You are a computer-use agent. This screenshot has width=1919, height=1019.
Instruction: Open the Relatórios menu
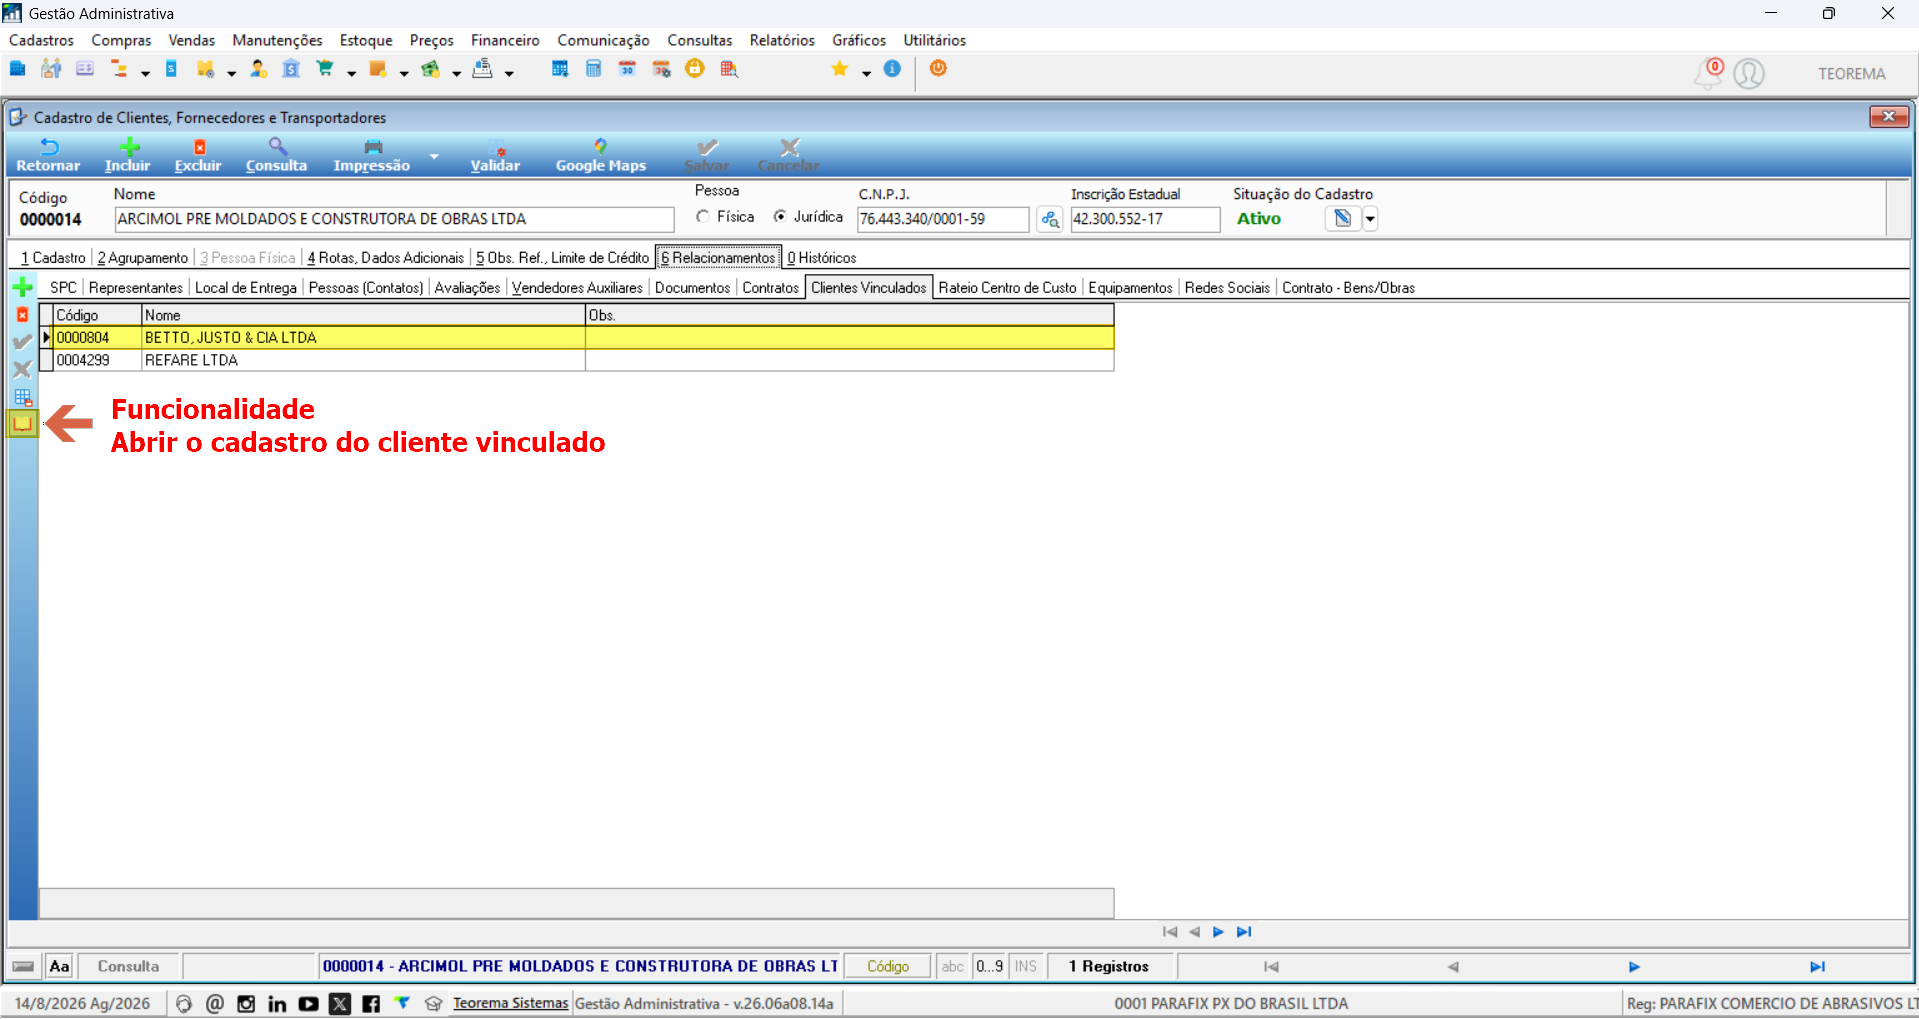[782, 40]
